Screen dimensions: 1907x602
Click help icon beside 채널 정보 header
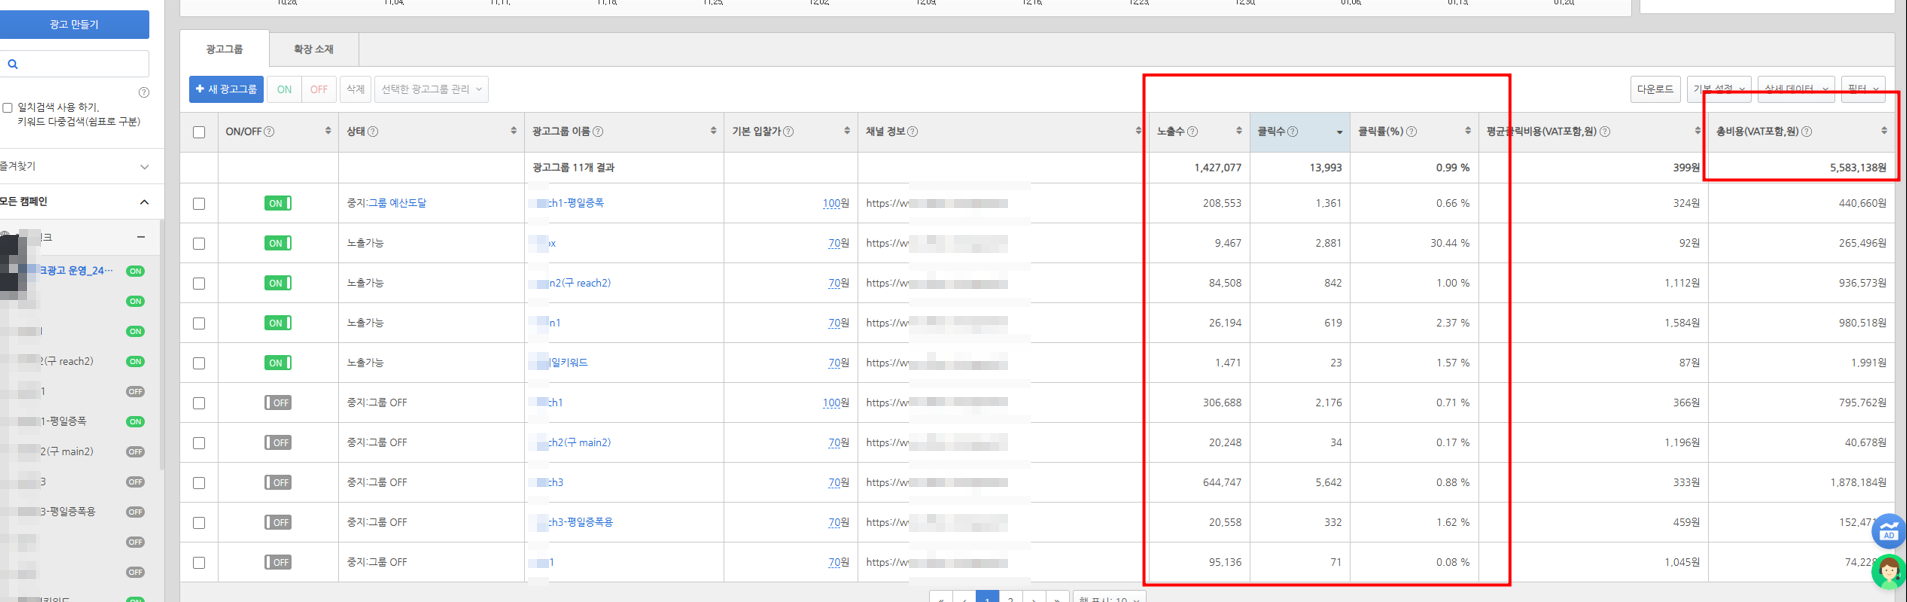coord(912,132)
